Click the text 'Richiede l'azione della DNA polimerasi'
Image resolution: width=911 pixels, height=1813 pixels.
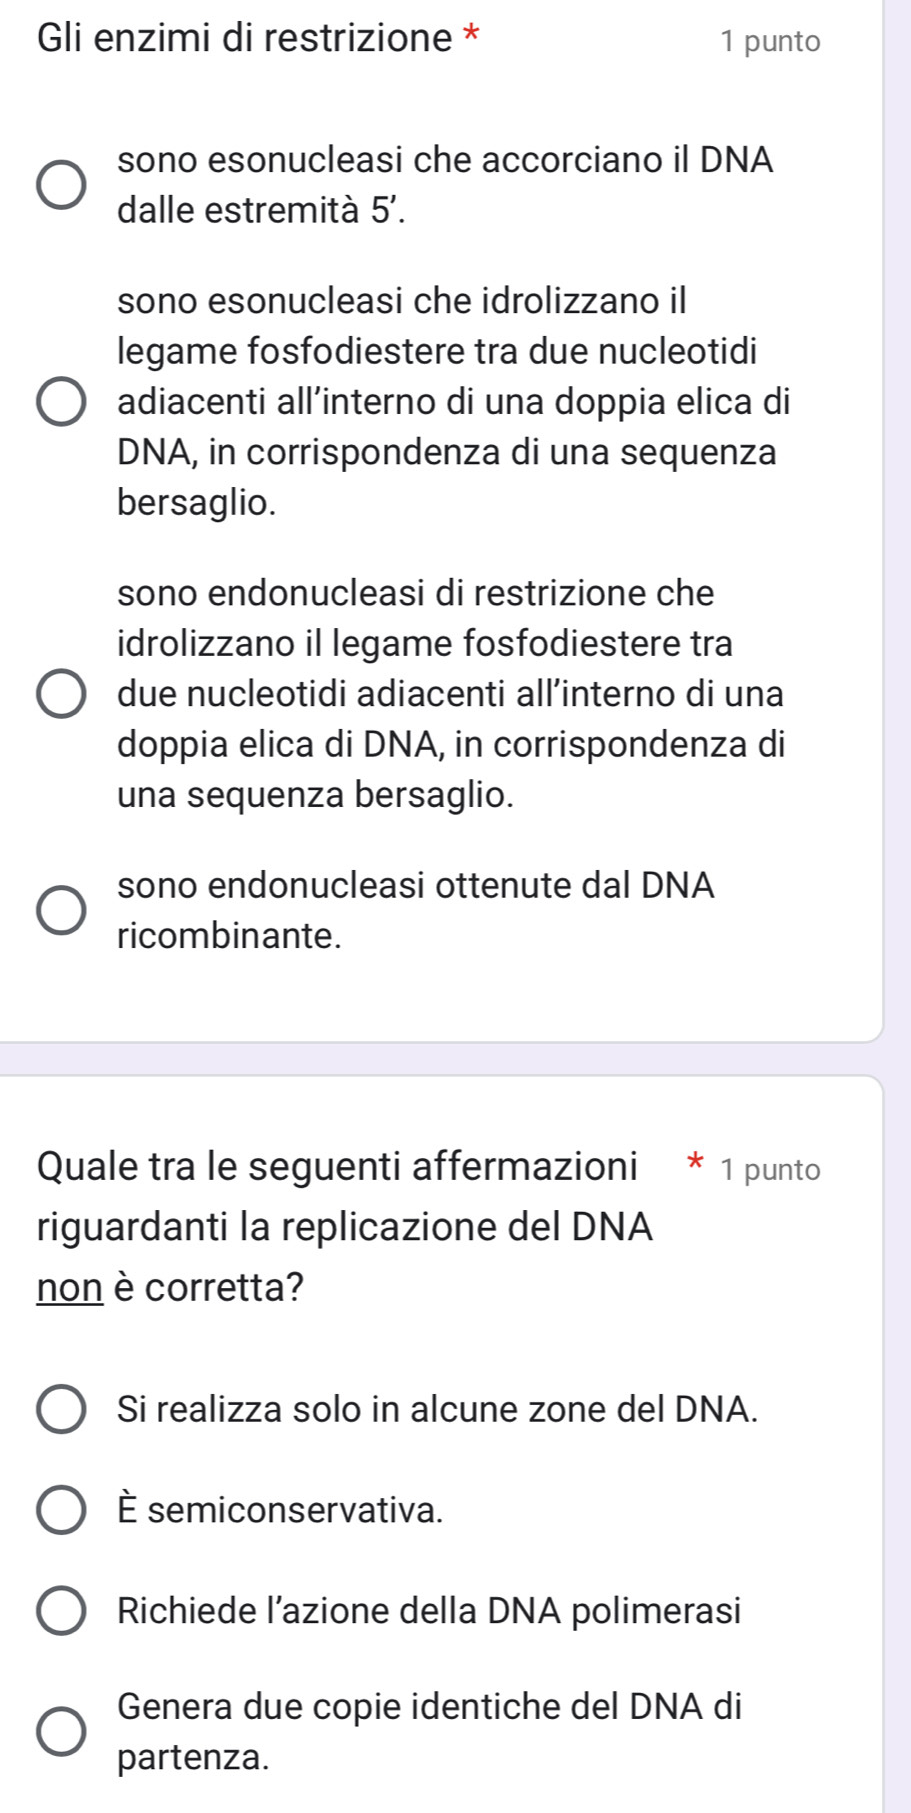click(429, 1611)
